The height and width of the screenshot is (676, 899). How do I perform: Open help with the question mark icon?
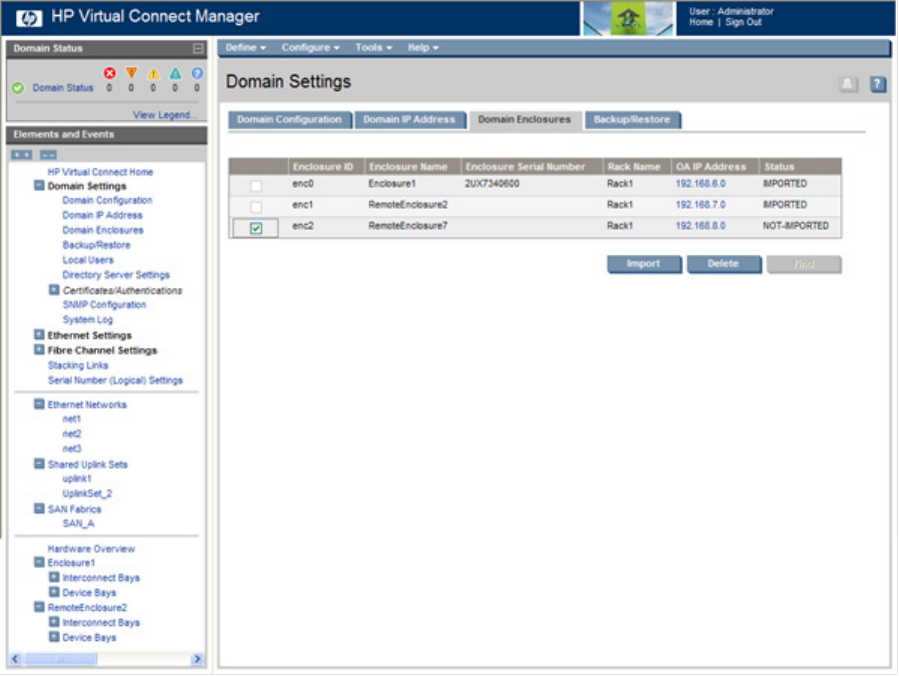(x=878, y=85)
